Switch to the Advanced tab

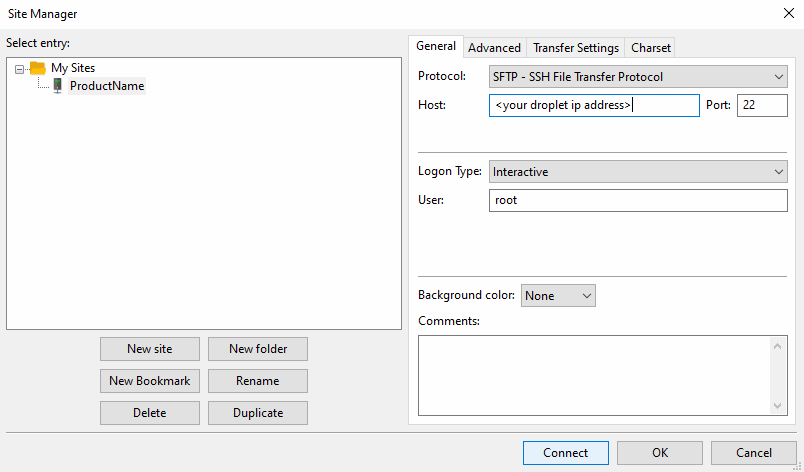coord(494,48)
